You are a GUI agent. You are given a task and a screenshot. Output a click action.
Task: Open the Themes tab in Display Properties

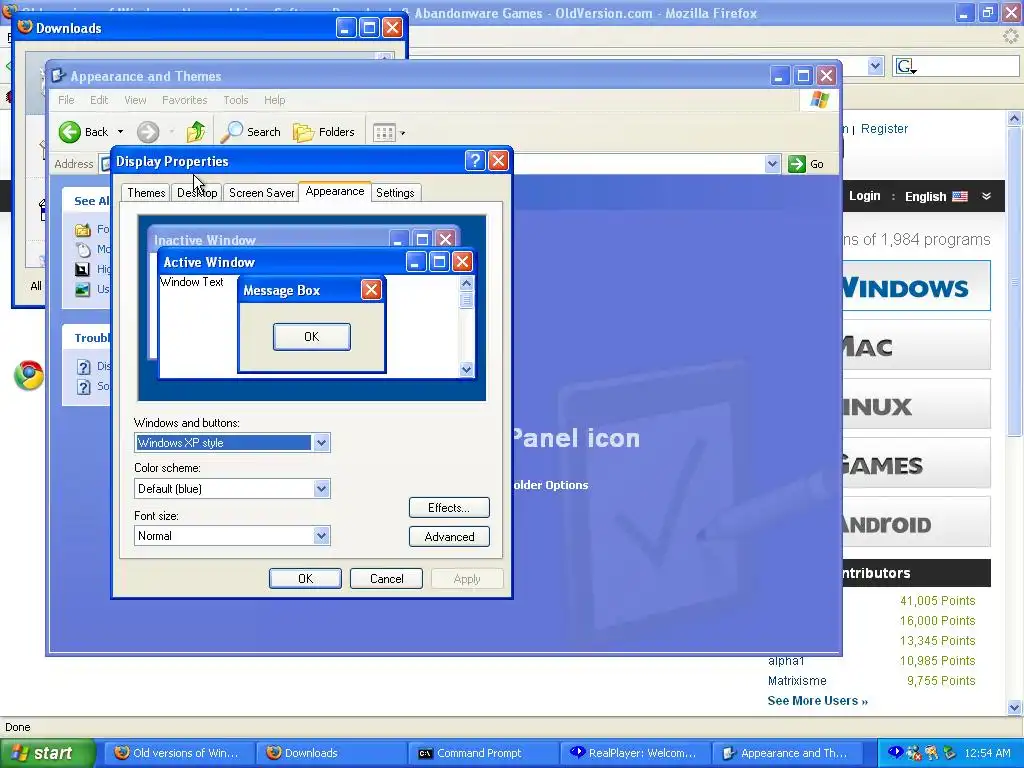point(146,193)
